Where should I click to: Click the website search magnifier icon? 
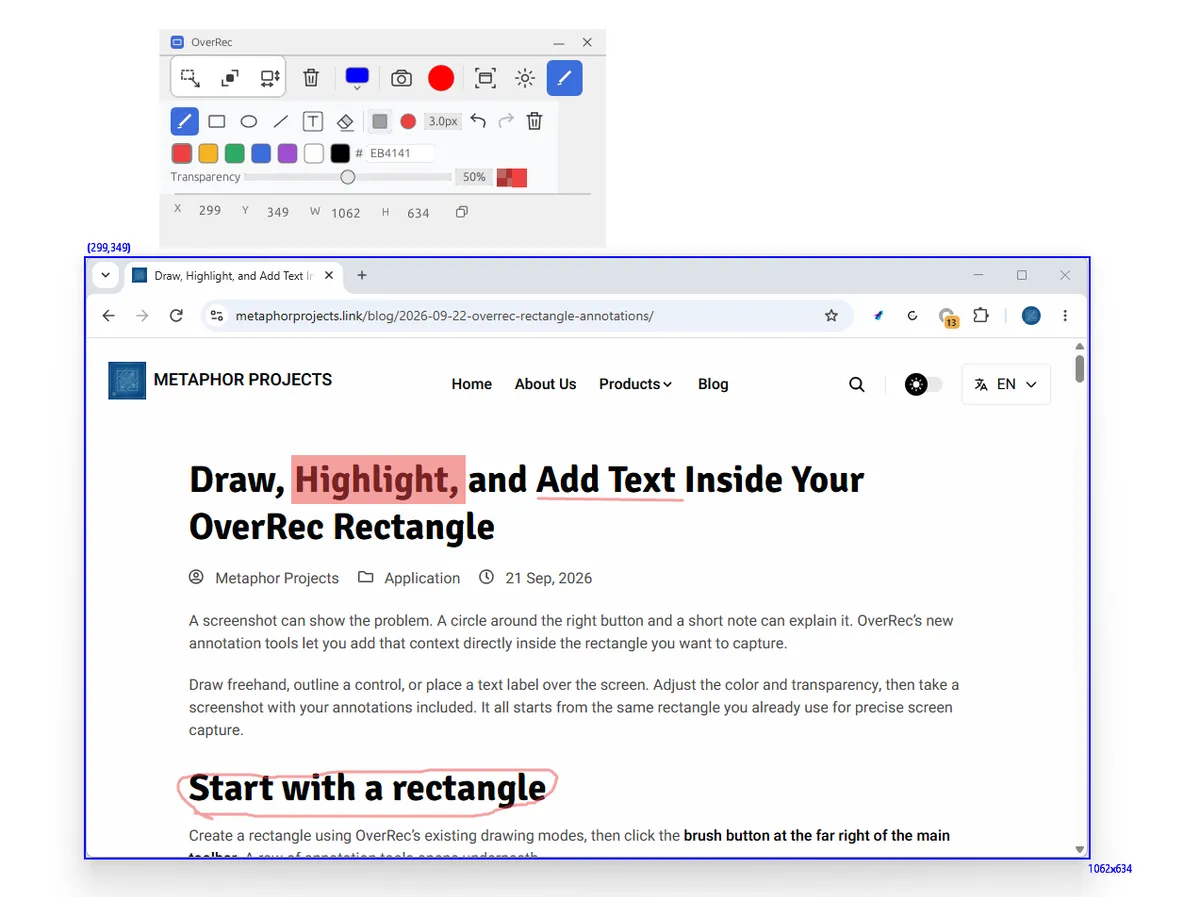click(x=857, y=384)
